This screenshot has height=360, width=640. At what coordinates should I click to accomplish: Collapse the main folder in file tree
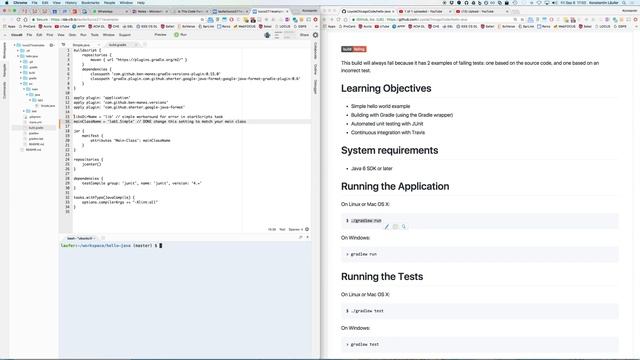coord(24,89)
